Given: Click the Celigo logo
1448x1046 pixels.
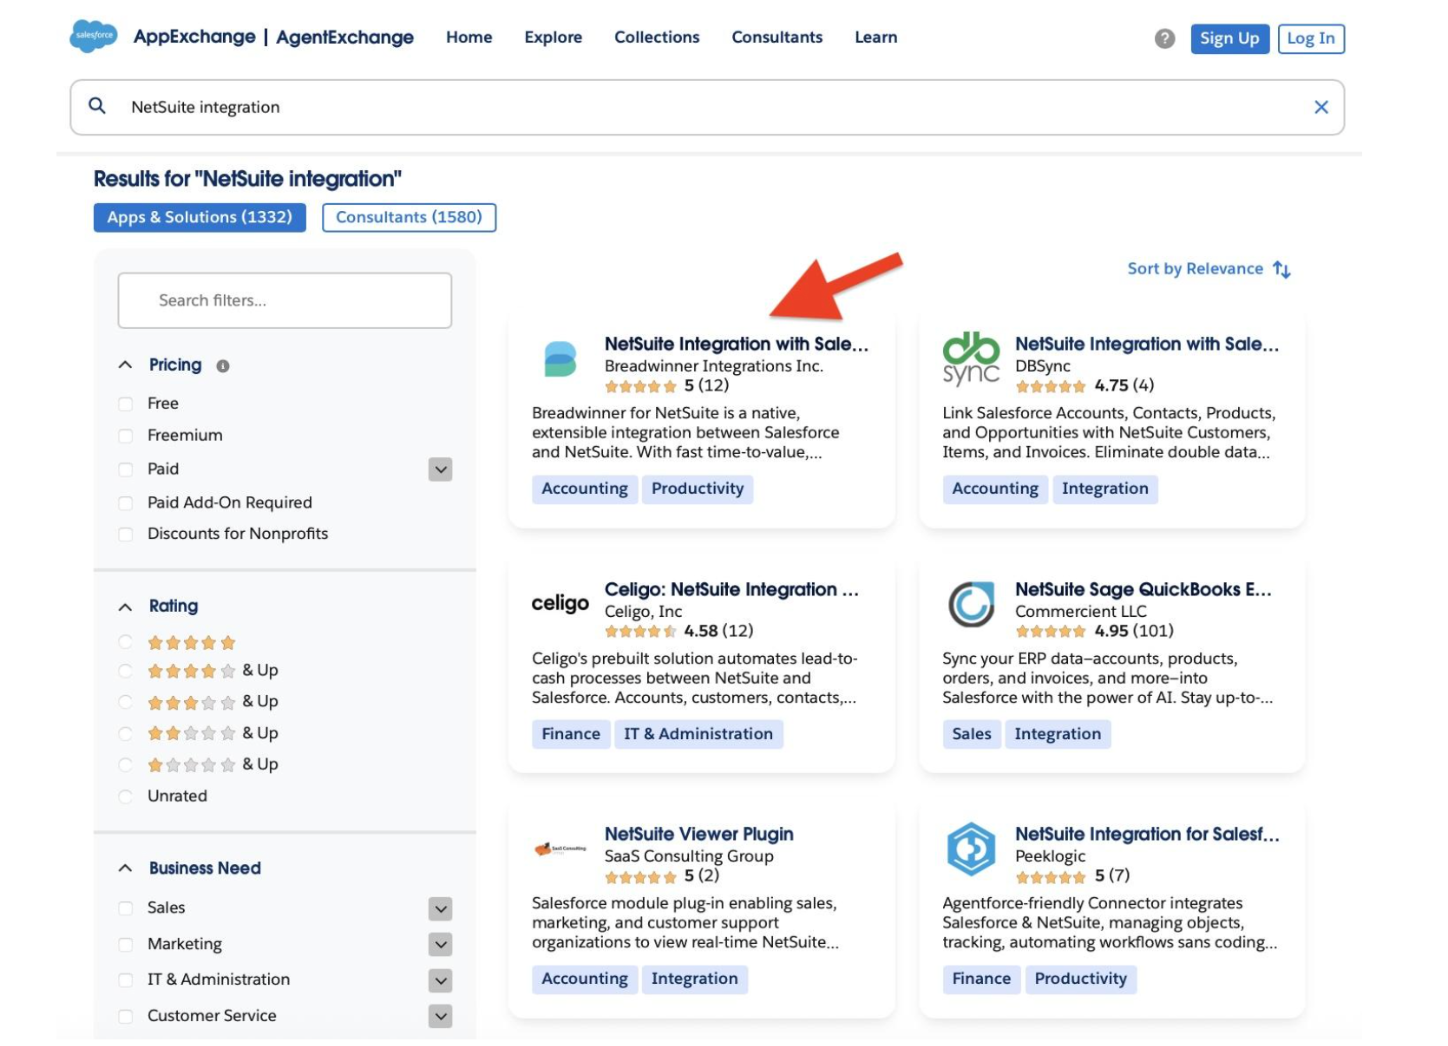Looking at the screenshot, I should (560, 602).
